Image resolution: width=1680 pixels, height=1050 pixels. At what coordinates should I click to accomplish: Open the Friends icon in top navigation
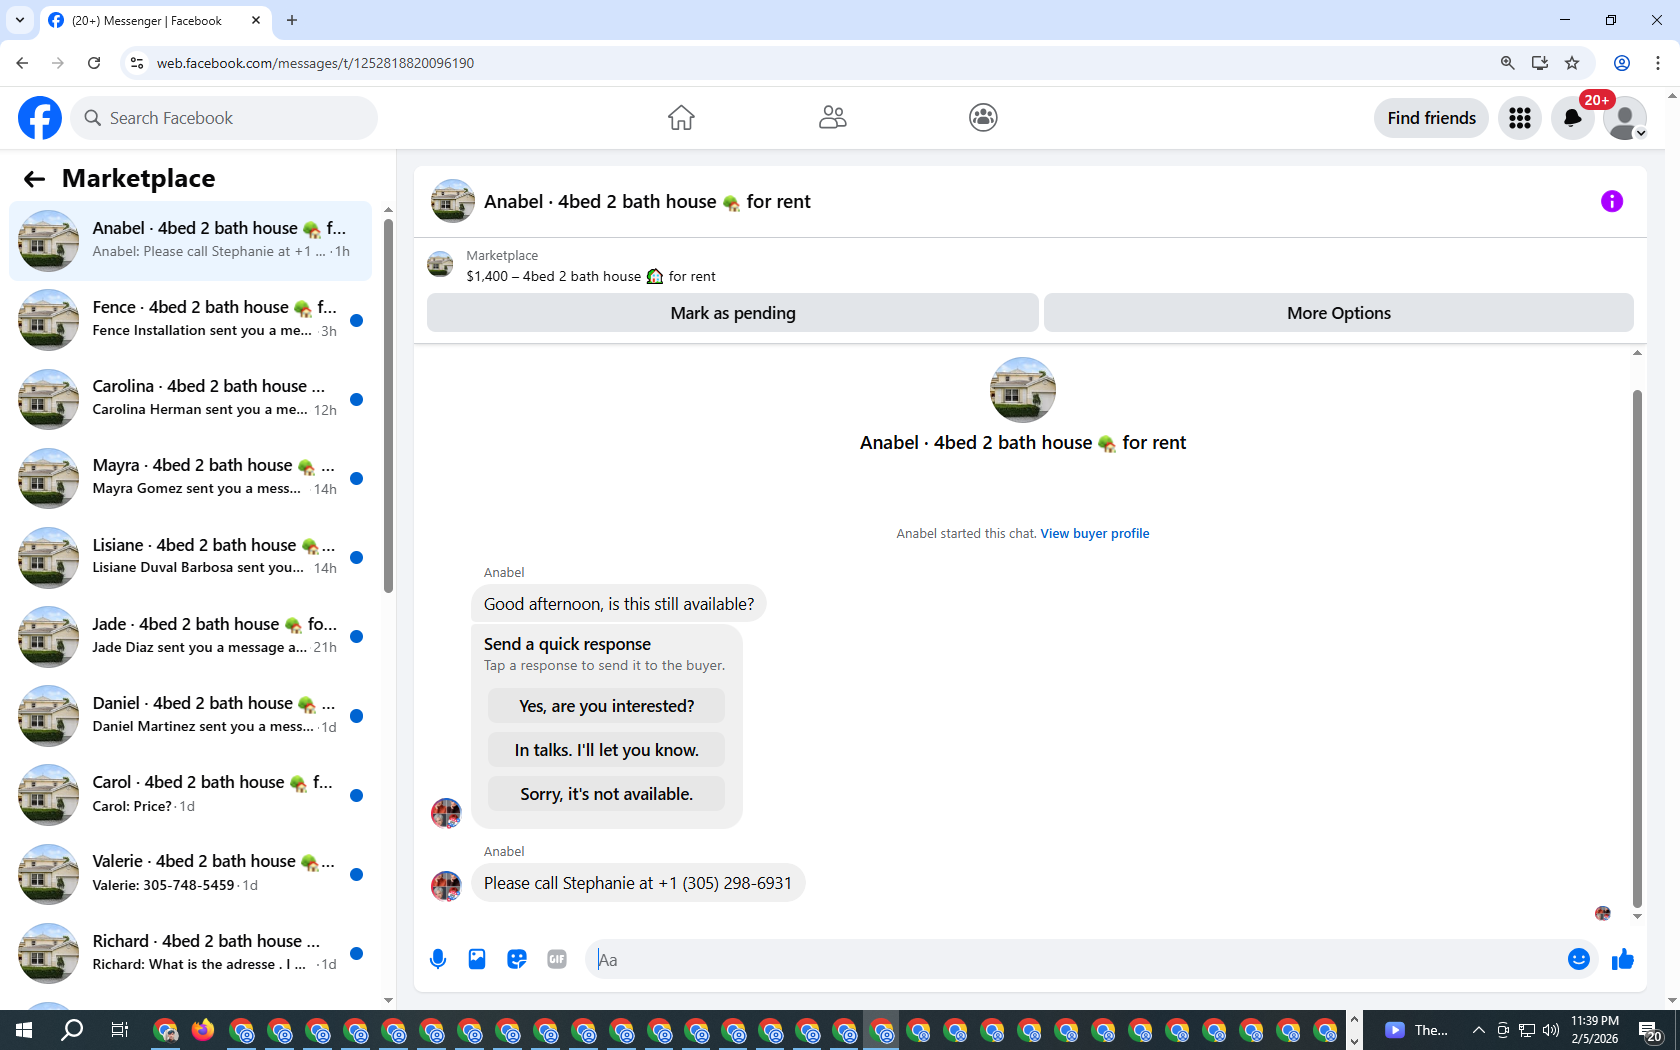pyautogui.click(x=832, y=118)
